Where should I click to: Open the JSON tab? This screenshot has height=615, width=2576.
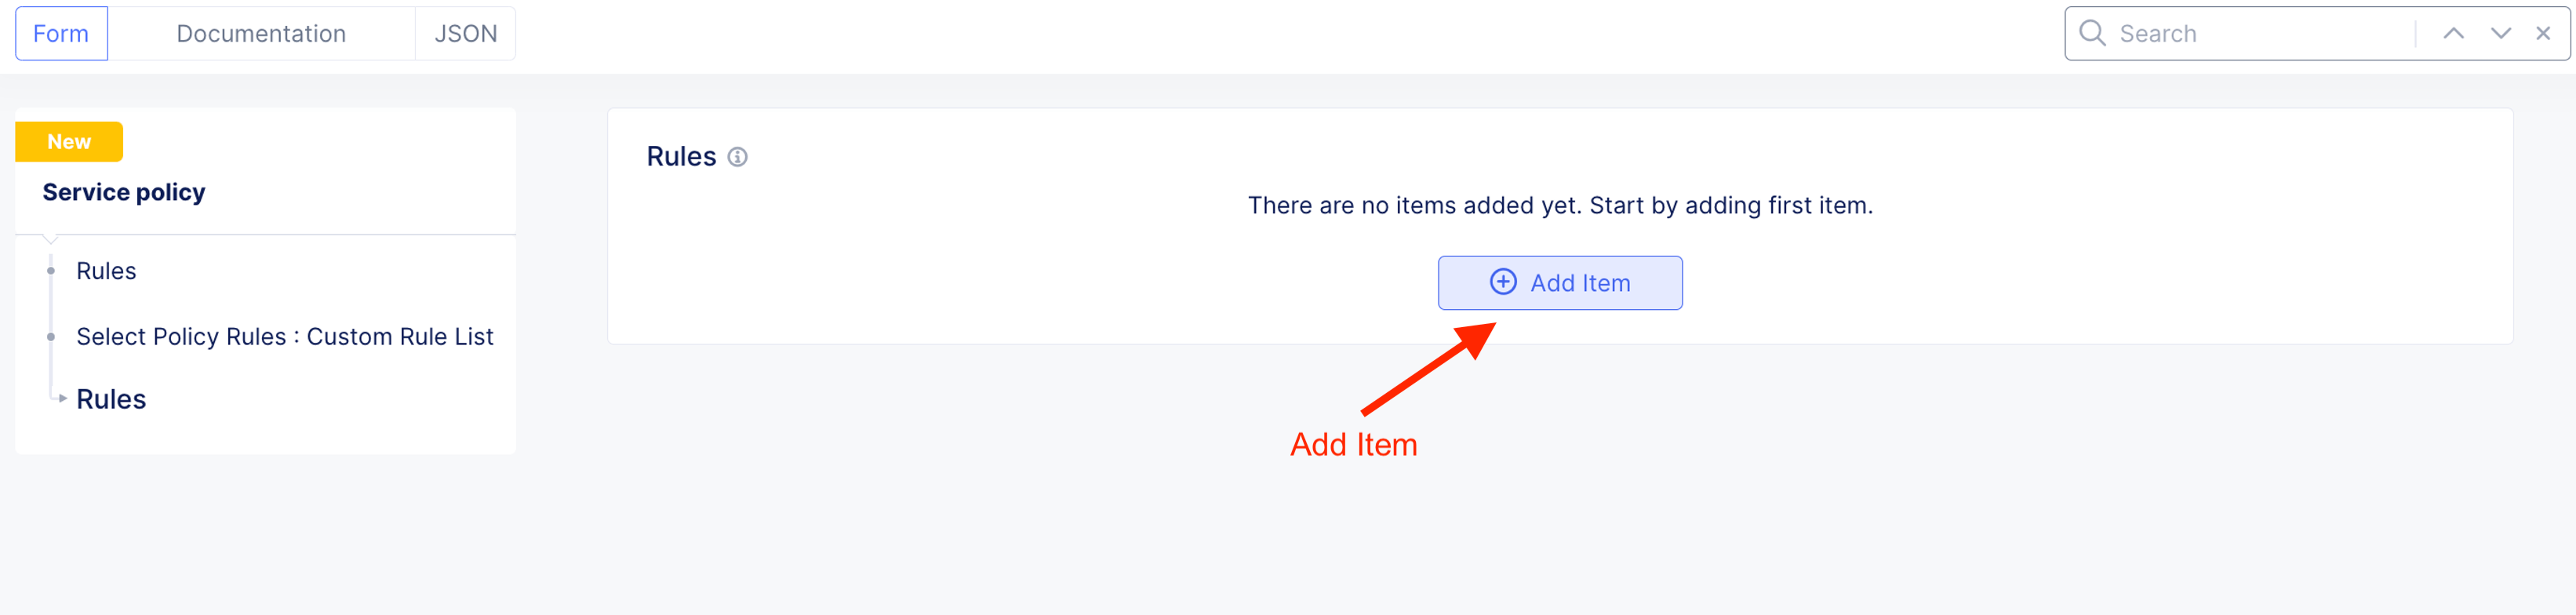(465, 34)
